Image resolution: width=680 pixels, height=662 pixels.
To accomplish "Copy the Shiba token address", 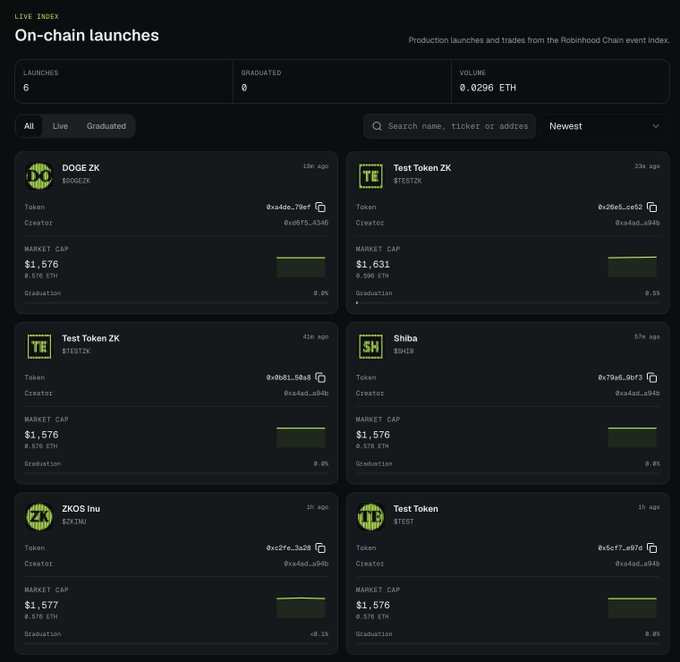I will 652,378.
